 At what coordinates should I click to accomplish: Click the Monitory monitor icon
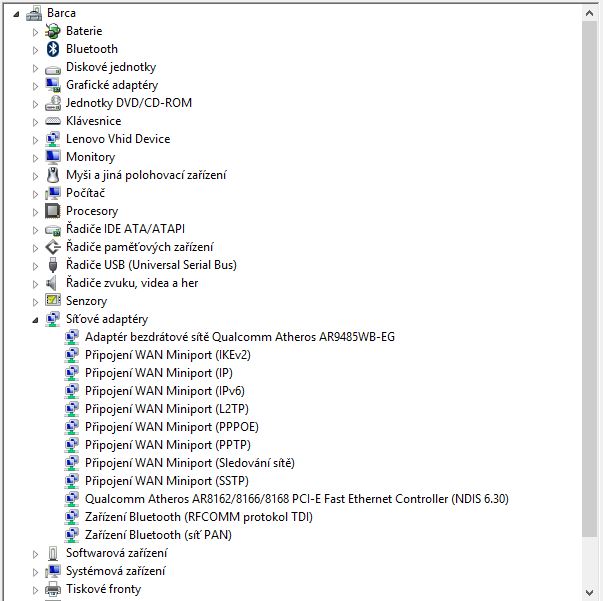click(x=53, y=157)
